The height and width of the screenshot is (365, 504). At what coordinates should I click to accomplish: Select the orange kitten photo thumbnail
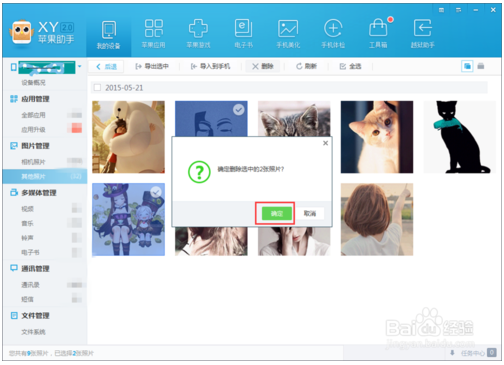(377, 137)
